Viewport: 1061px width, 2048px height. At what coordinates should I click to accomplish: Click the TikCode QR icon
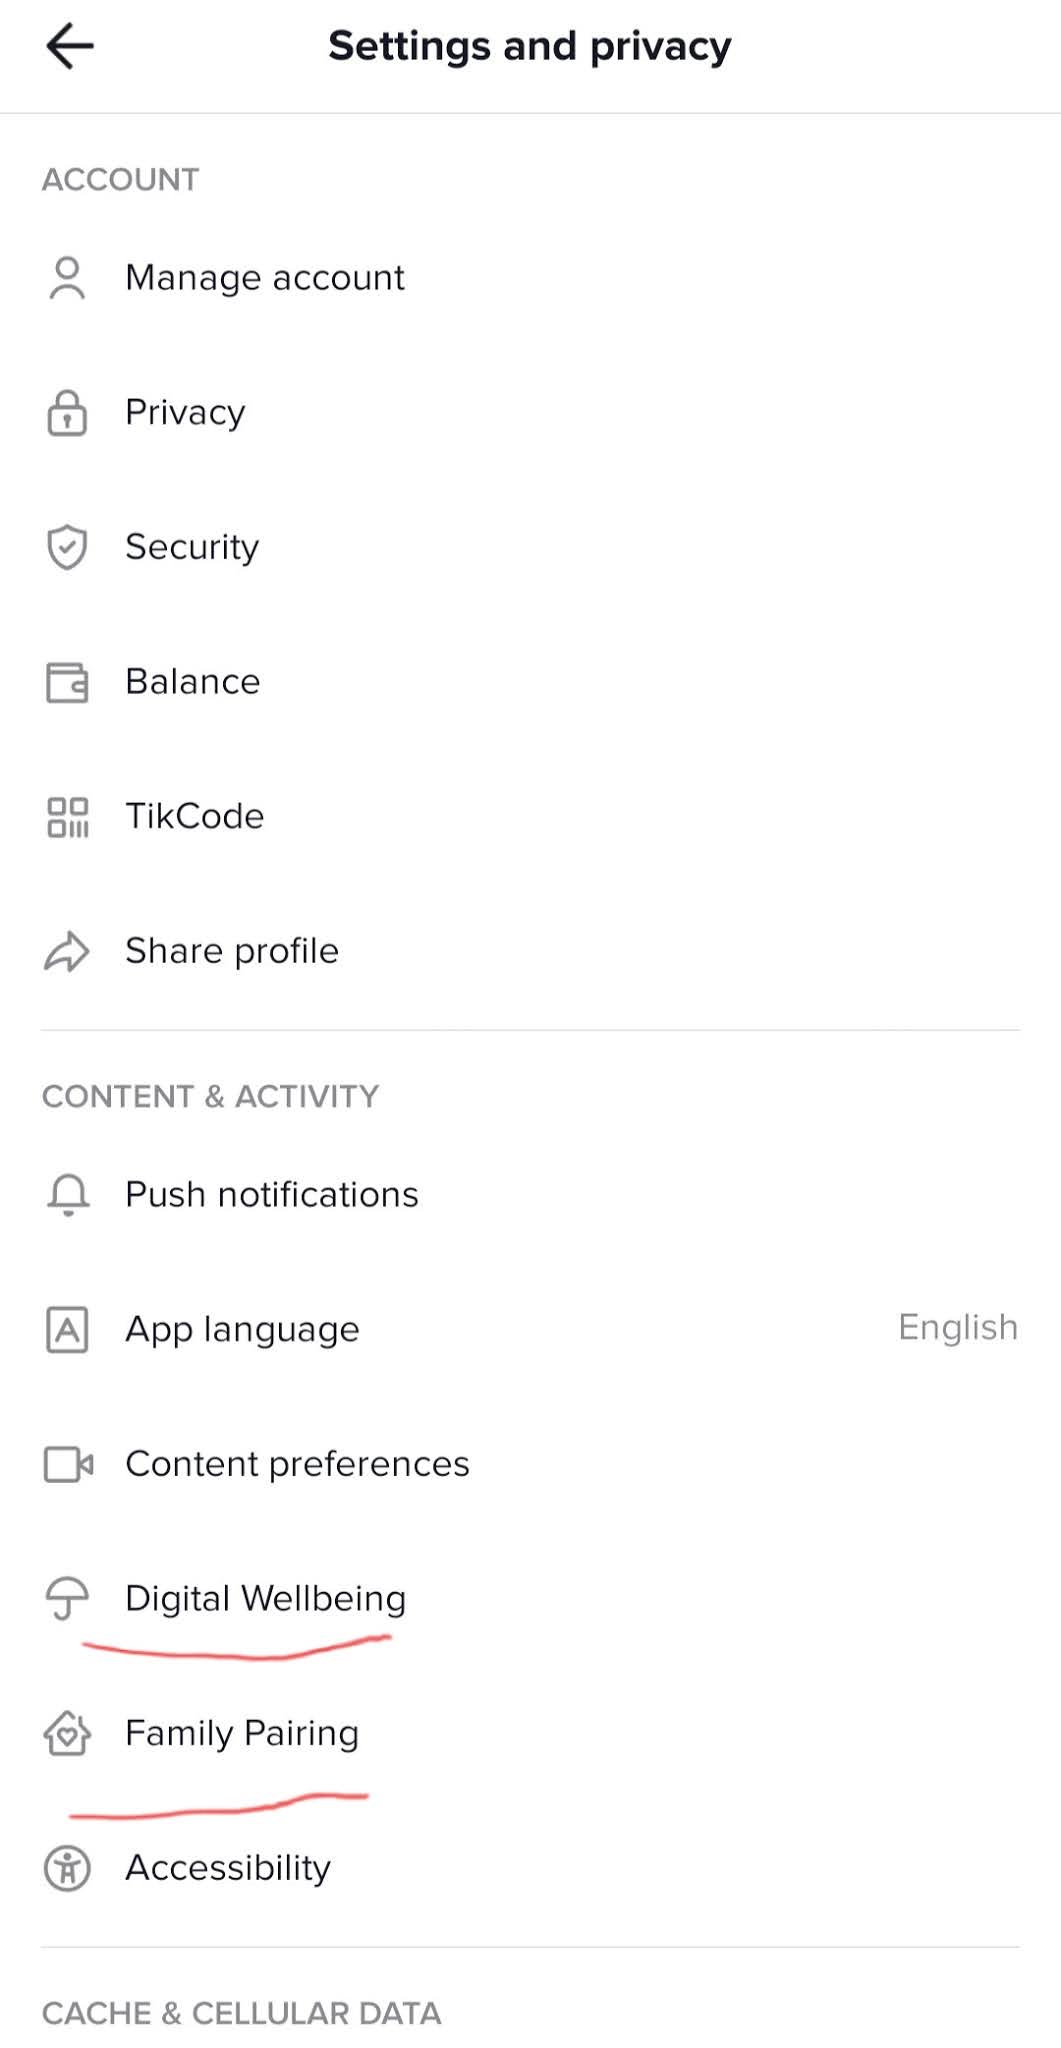tap(67, 817)
